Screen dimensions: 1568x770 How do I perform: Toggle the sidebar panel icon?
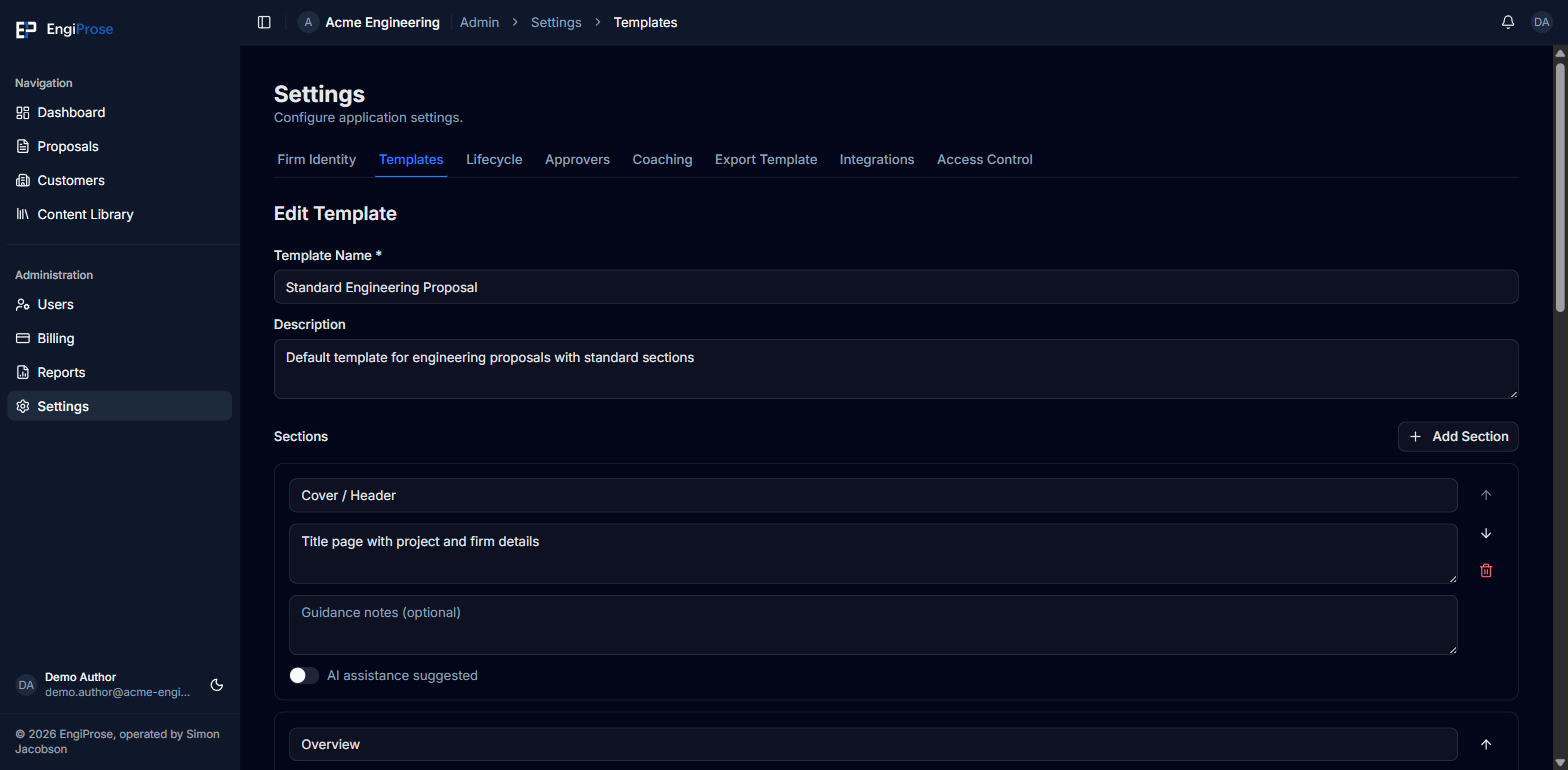point(264,22)
